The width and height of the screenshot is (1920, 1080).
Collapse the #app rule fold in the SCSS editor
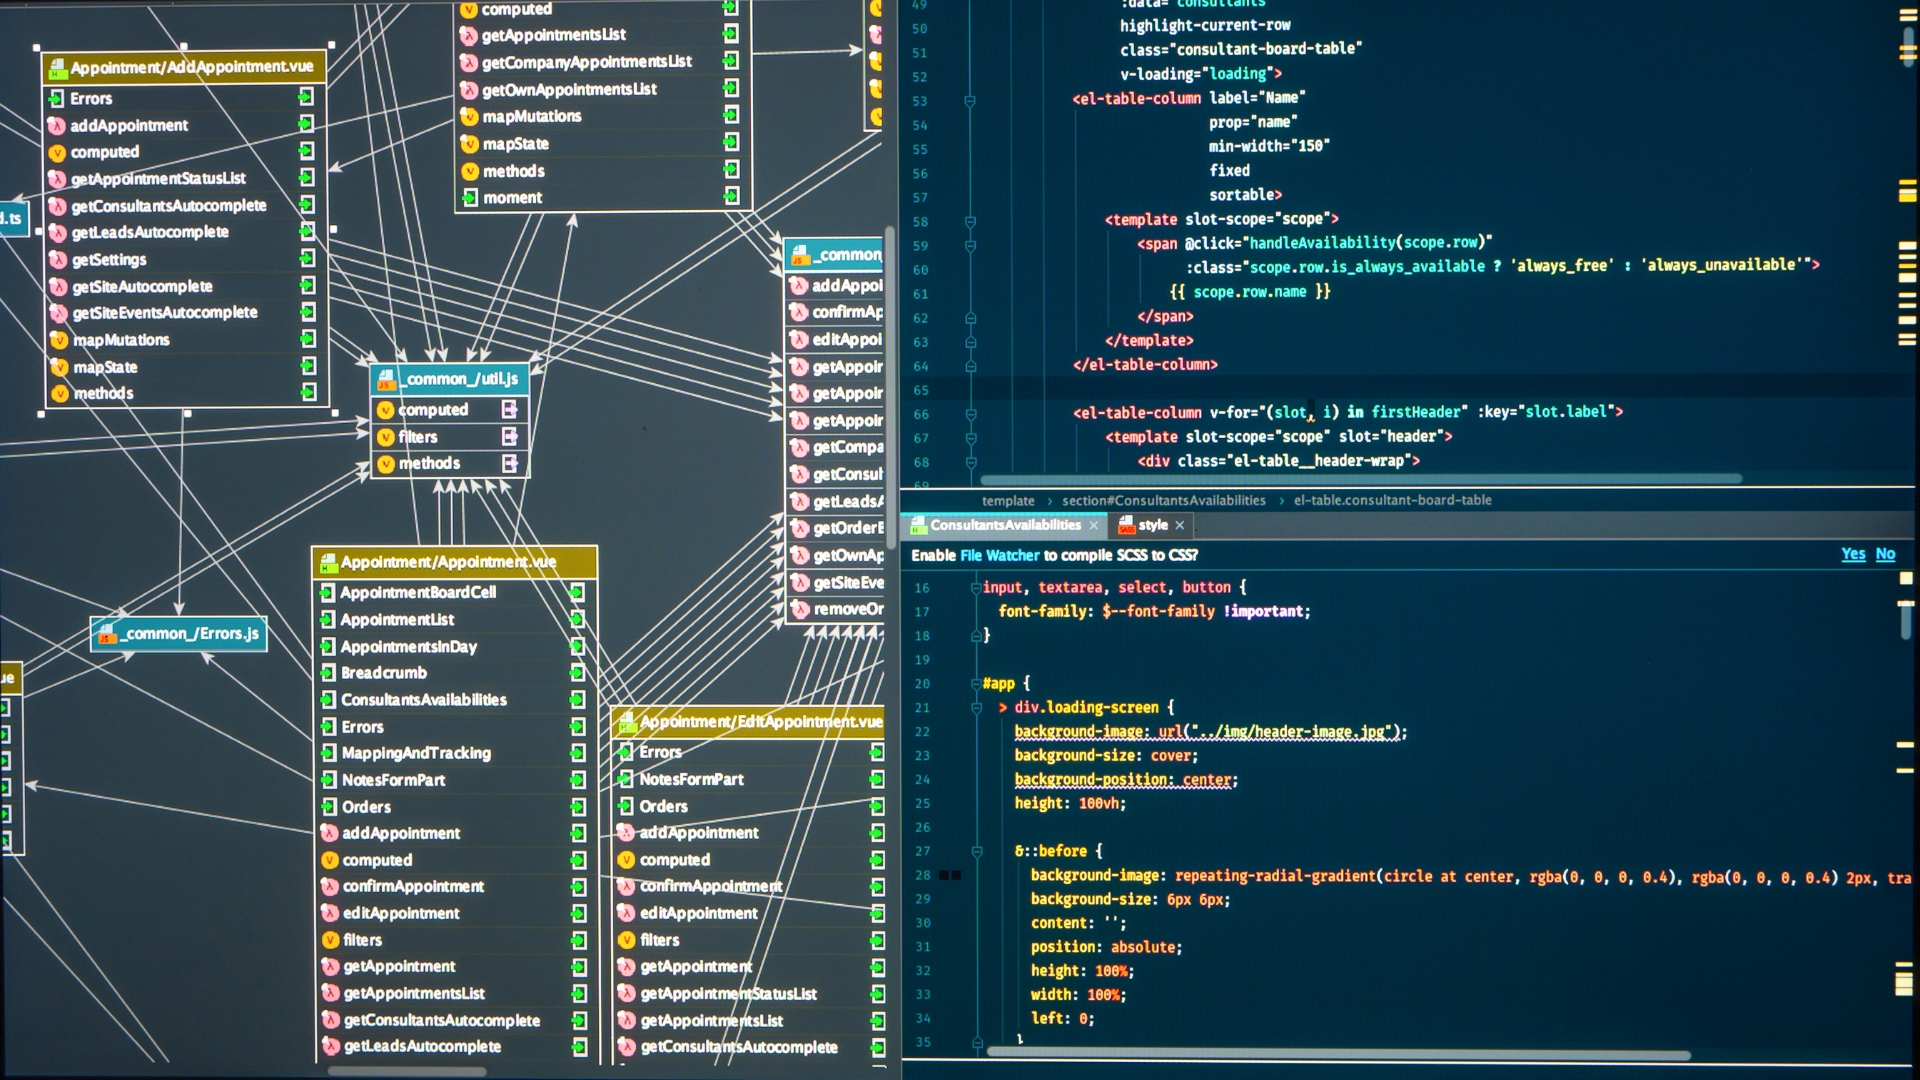[974, 684]
